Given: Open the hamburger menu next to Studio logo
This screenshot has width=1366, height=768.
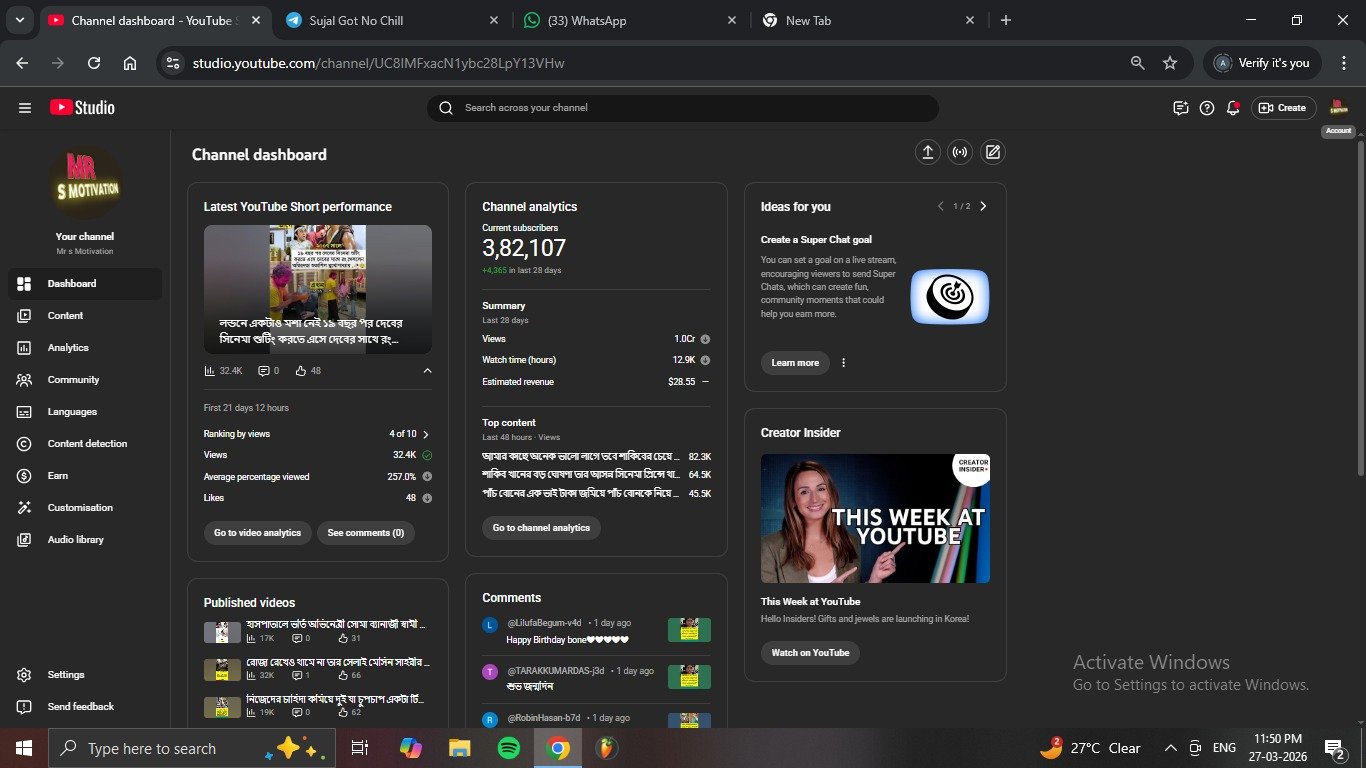Looking at the screenshot, I should pos(25,108).
